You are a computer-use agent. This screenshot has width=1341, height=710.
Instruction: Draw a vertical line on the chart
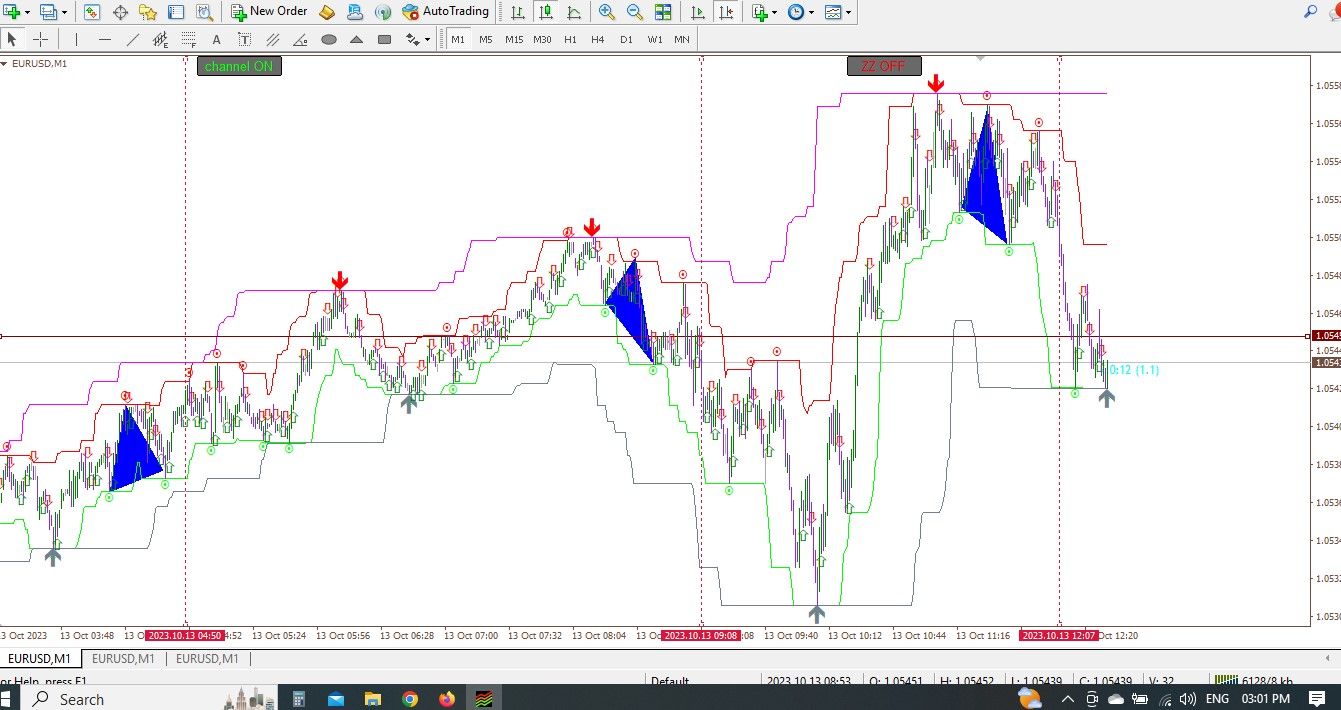[76, 39]
